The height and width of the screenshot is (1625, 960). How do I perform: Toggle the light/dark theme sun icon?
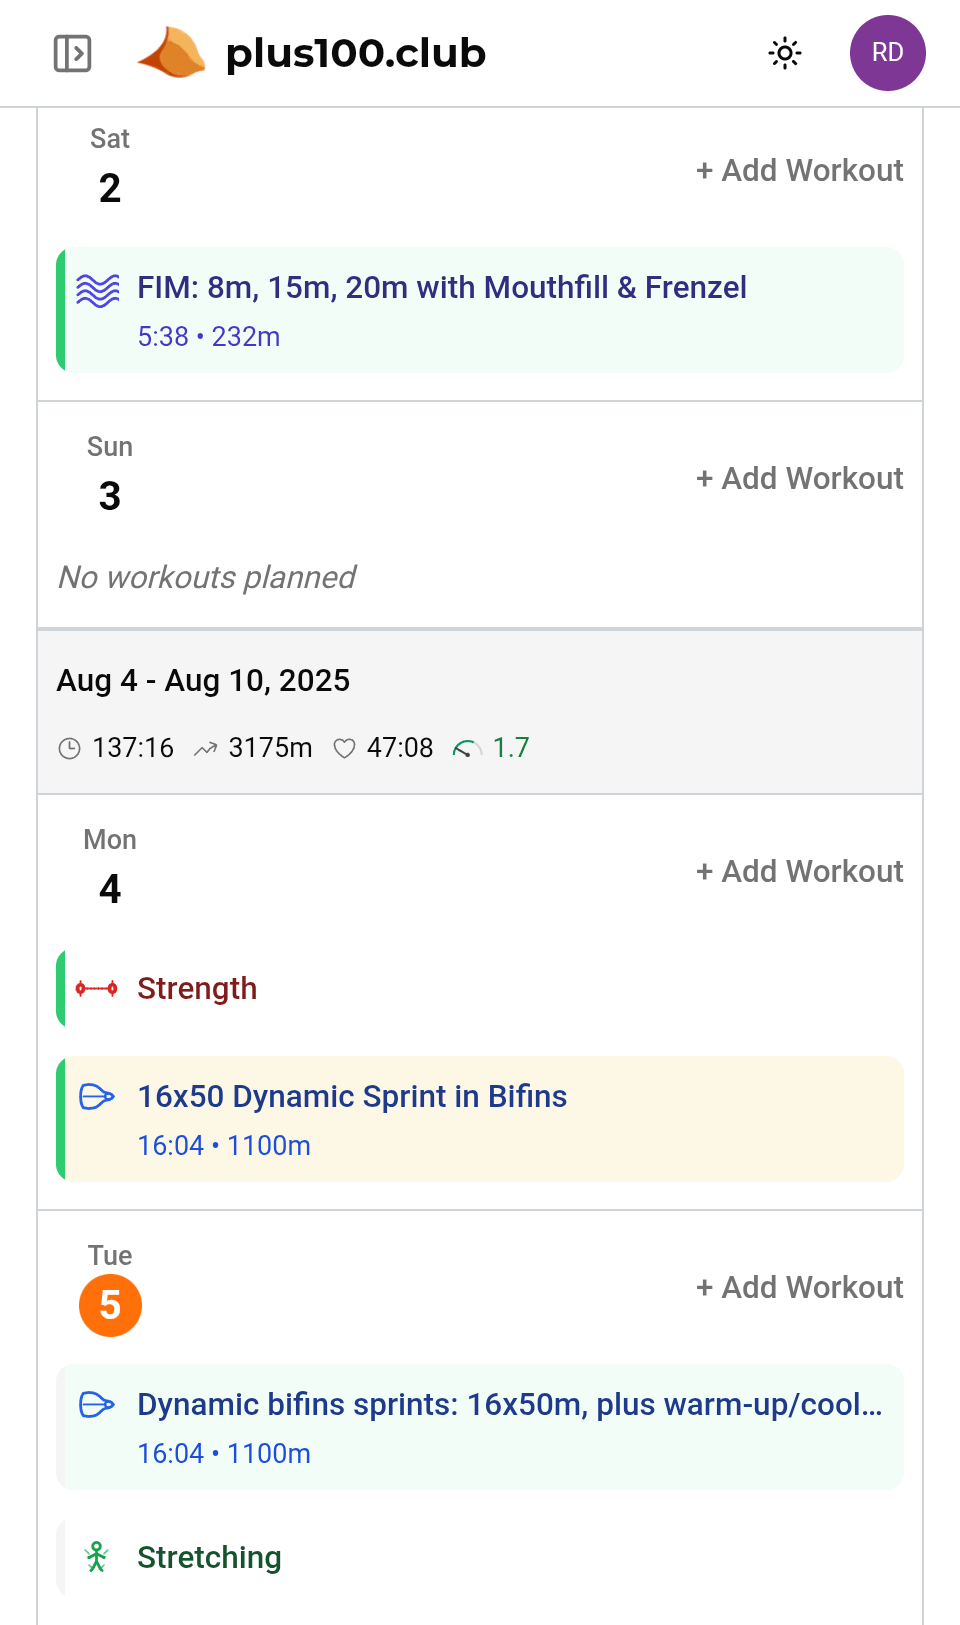[784, 53]
